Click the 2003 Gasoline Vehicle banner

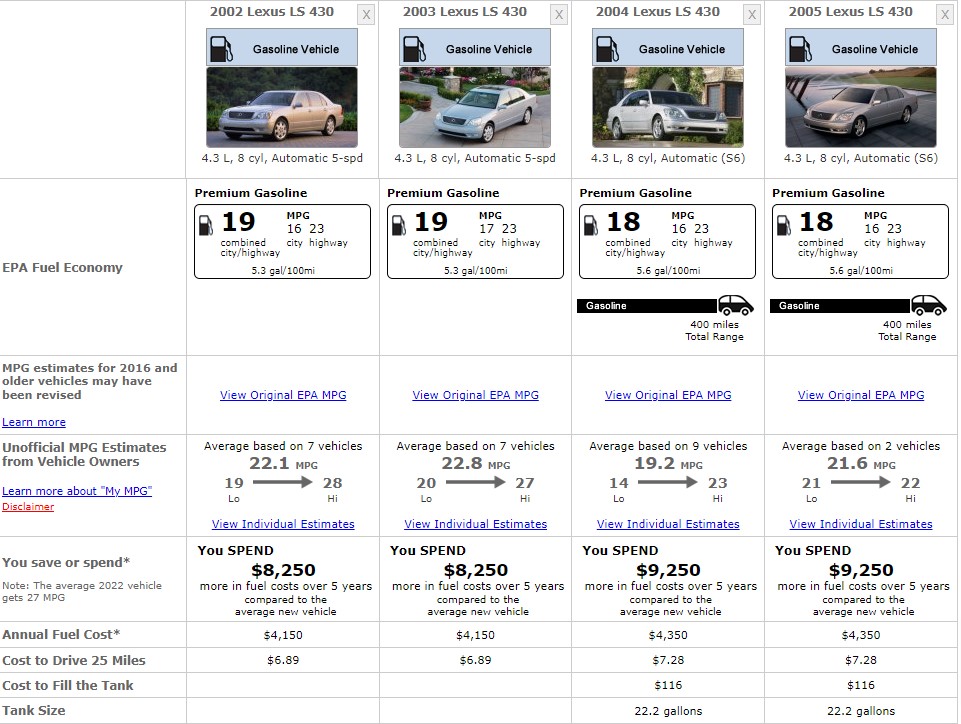click(x=475, y=47)
